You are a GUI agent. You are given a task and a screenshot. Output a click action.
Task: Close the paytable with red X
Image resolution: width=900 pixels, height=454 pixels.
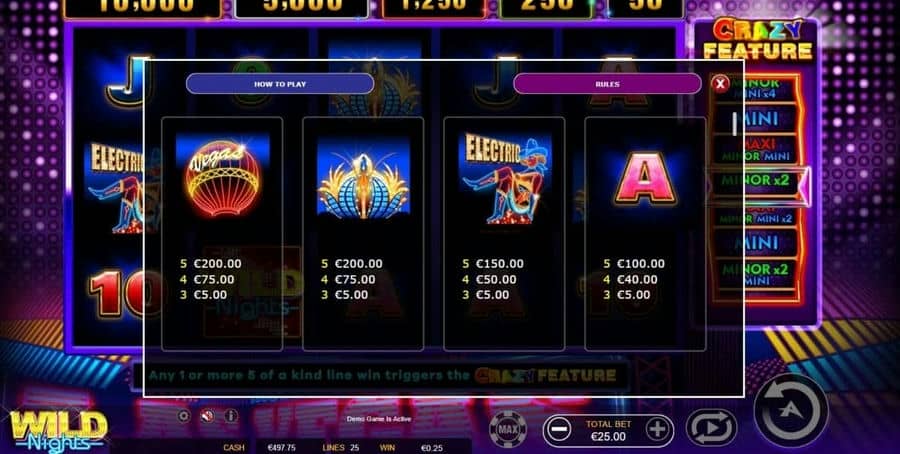coord(720,84)
